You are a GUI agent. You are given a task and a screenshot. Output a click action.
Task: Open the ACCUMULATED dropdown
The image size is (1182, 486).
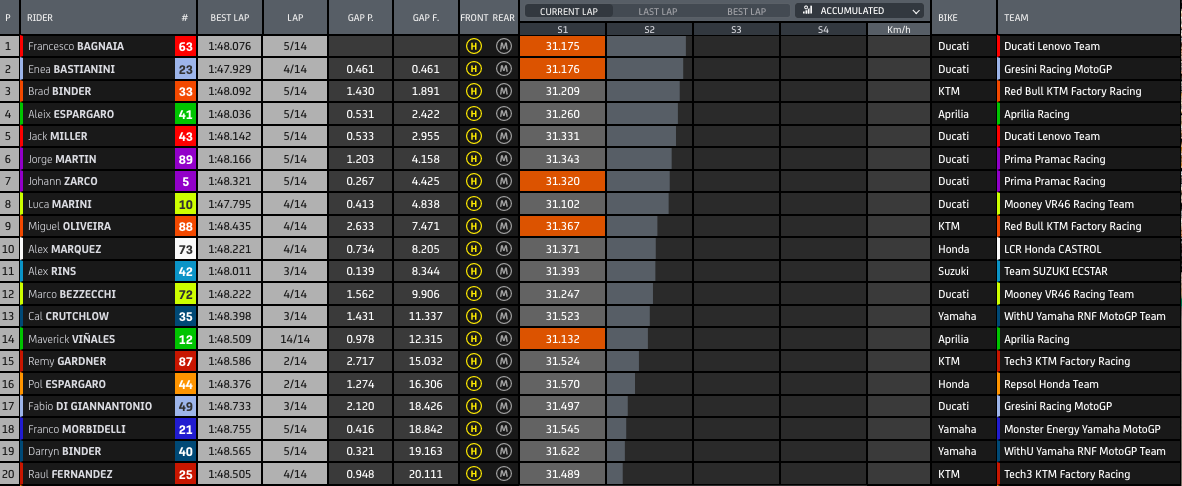tap(859, 11)
